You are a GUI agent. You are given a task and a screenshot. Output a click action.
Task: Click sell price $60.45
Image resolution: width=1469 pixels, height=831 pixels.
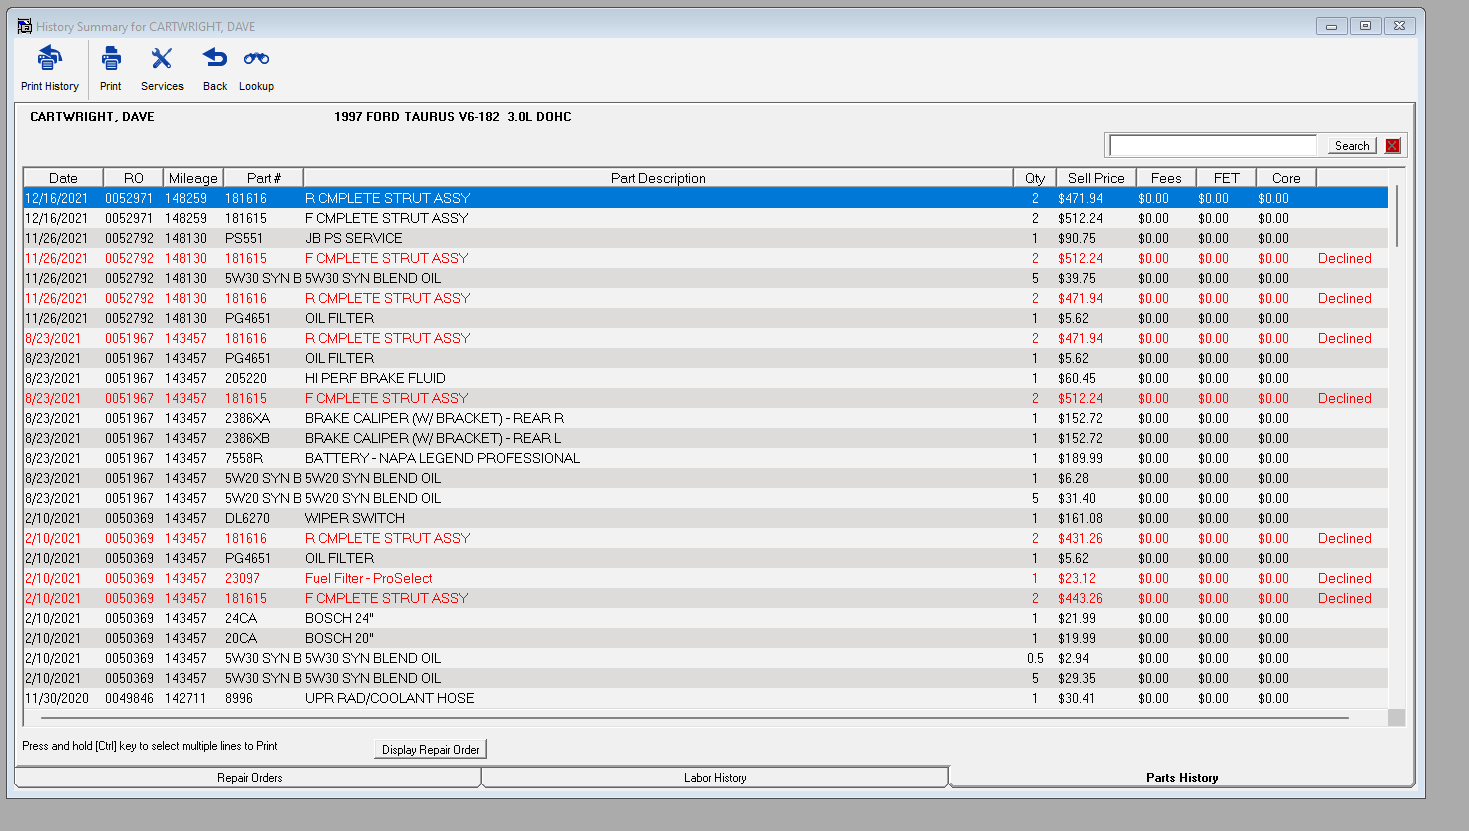1077,378
